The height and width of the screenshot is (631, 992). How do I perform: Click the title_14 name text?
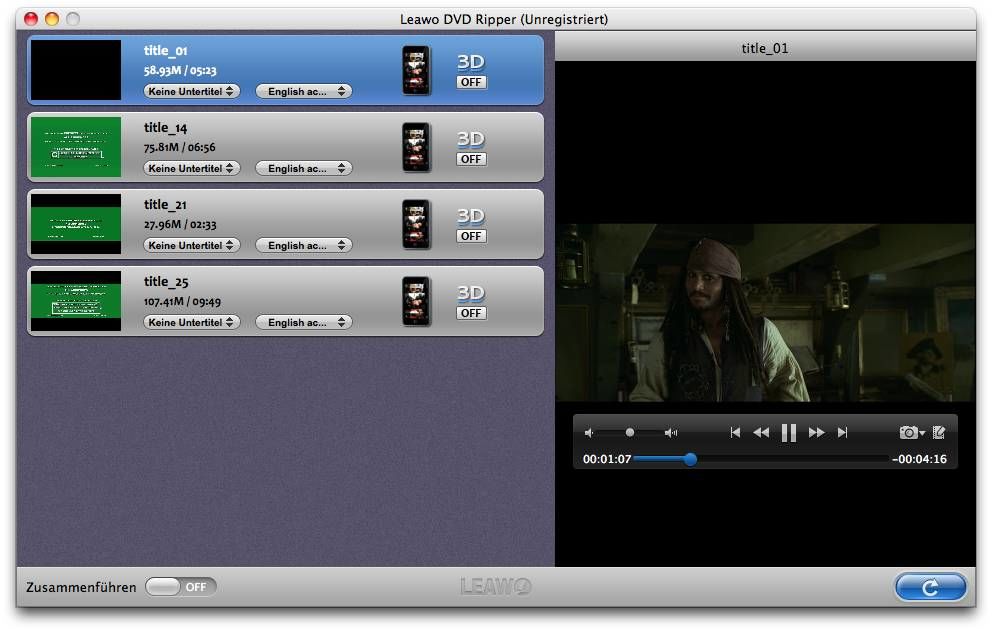click(165, 128)
